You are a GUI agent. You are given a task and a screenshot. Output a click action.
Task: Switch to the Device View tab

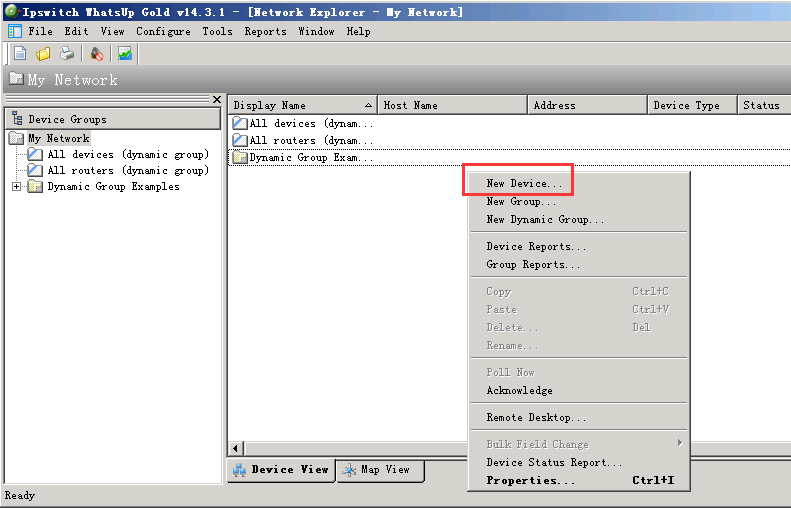click(x=281, y=470)
